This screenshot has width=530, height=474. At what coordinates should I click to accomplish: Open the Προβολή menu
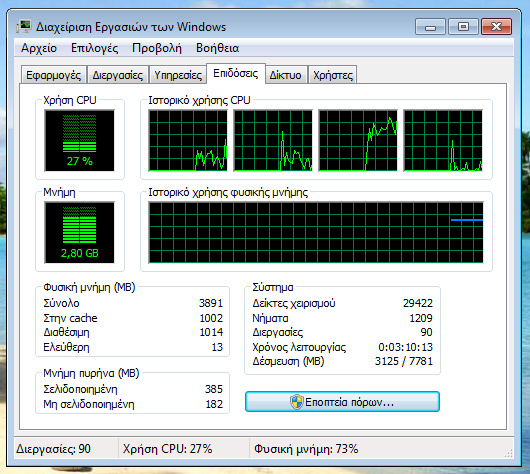[157, 48]
